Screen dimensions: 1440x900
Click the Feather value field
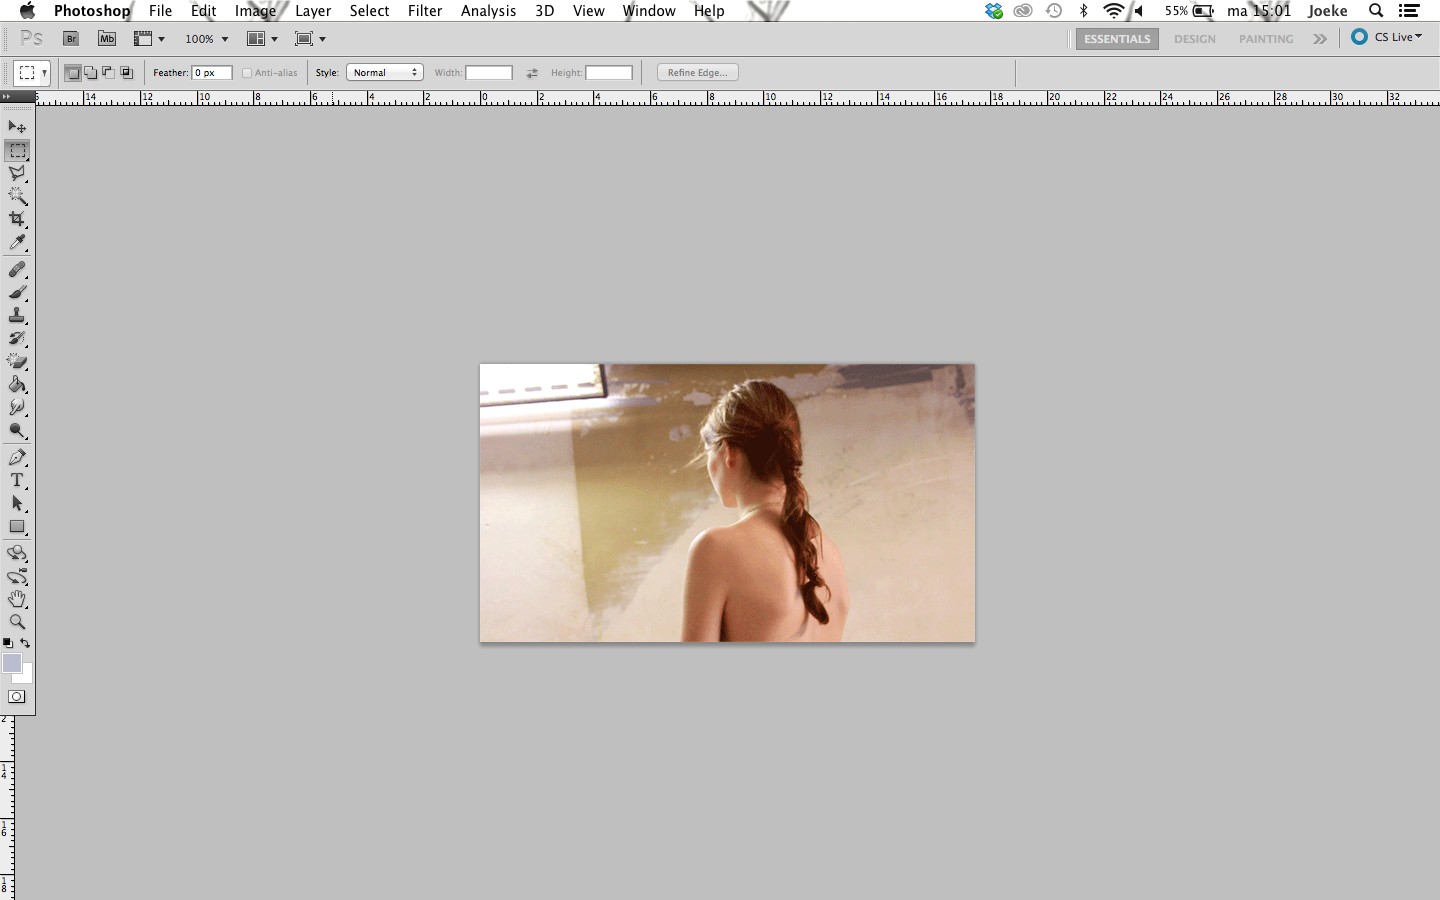pos(212,73)
